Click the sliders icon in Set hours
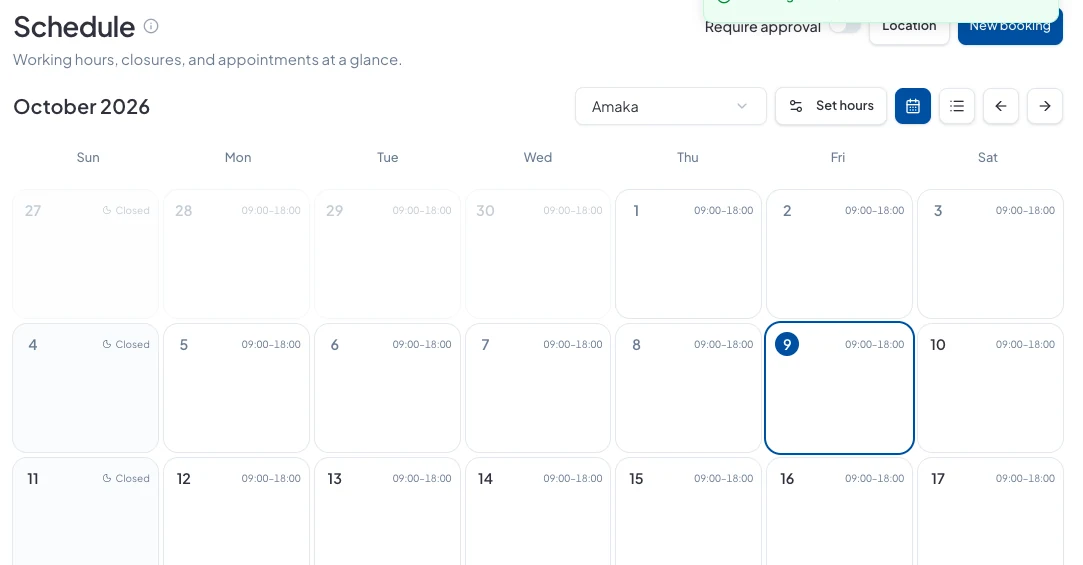1083x565 pixels. click(x=796, y=106)
